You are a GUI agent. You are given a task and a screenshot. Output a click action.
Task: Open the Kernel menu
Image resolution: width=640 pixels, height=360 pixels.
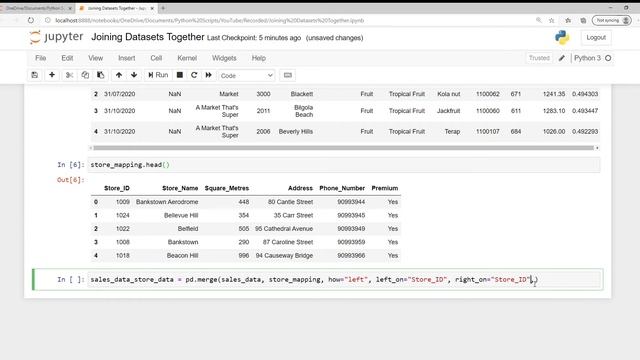coord(187,58)
